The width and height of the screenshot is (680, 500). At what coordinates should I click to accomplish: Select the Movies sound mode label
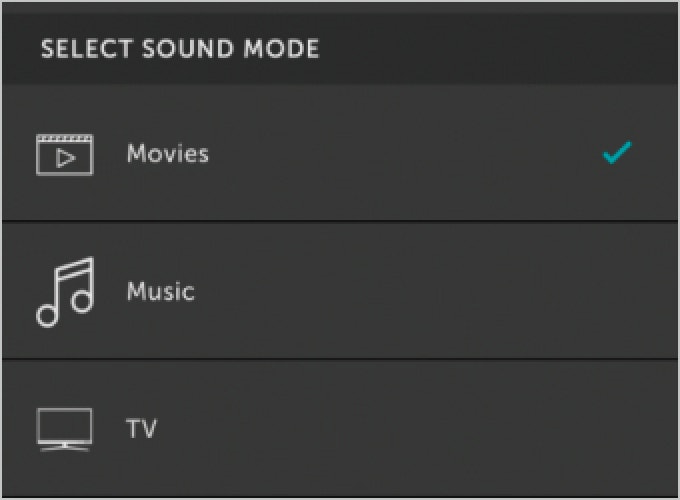(x=168, y=154)
